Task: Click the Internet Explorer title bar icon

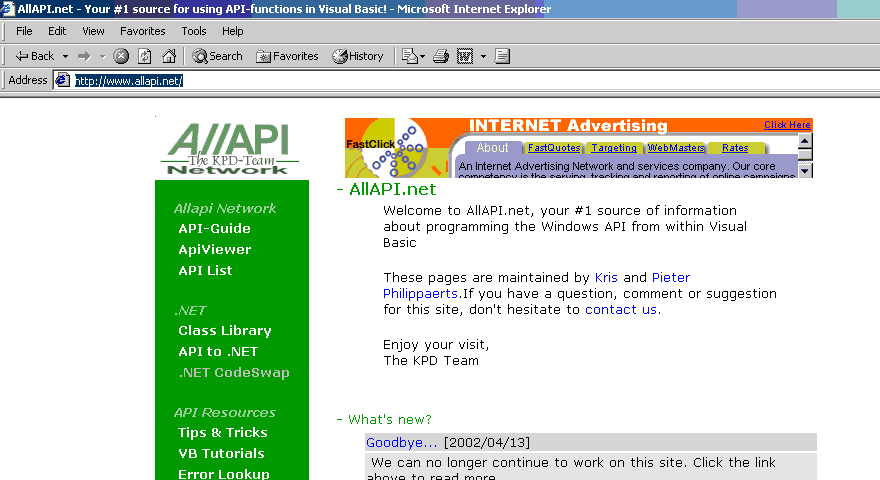Action: [7, 8]
